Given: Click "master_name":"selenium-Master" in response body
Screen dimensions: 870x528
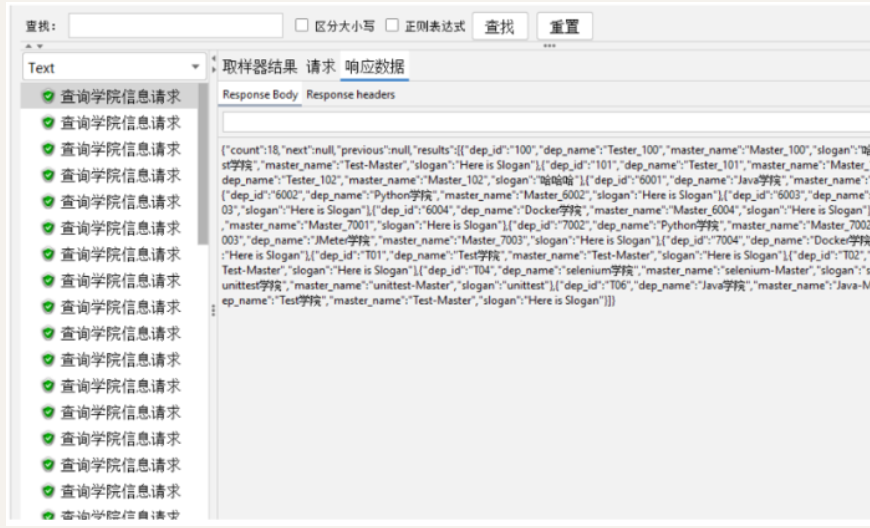Looking at the screenshot, I should click(729, 270).
